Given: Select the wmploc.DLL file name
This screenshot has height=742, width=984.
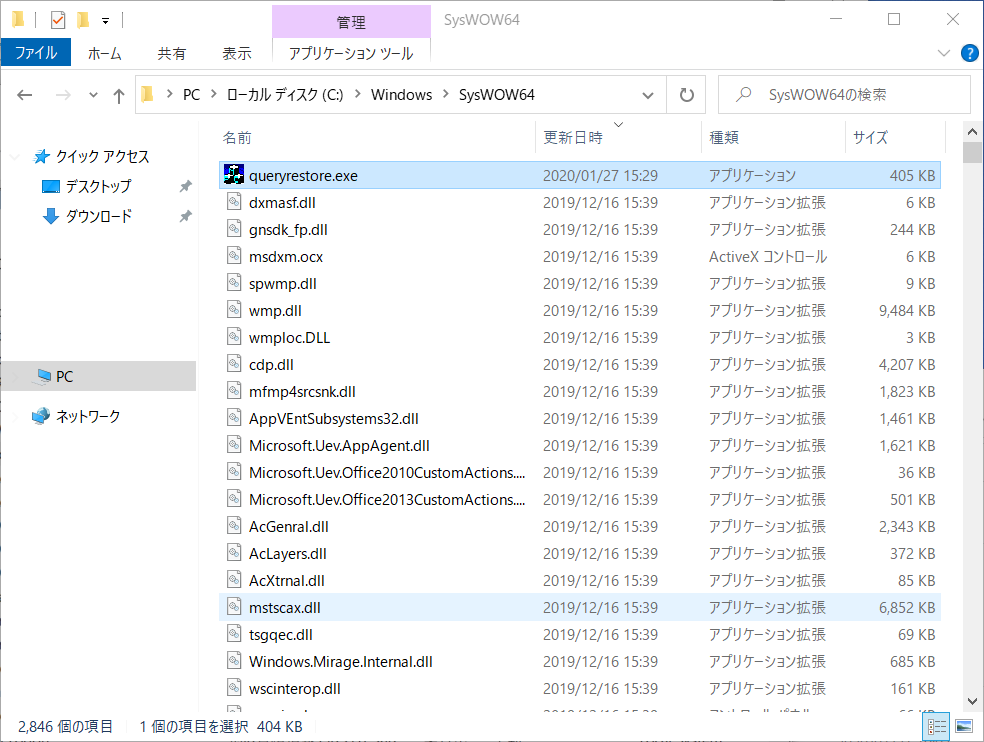Looking at the screenshot, I should pos(289,338).
